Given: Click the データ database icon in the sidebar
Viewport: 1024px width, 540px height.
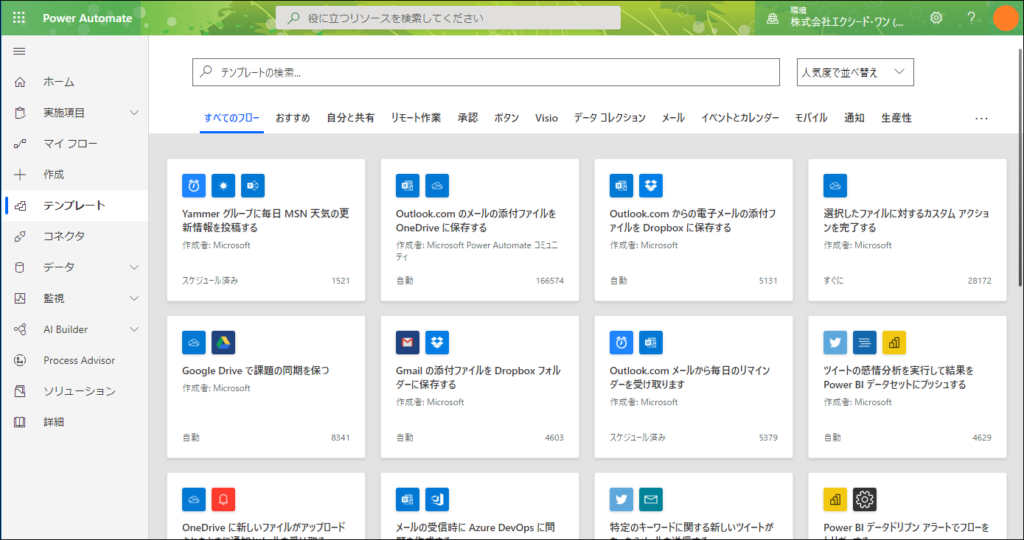Looking at the screenshot, I should point(20,267).
